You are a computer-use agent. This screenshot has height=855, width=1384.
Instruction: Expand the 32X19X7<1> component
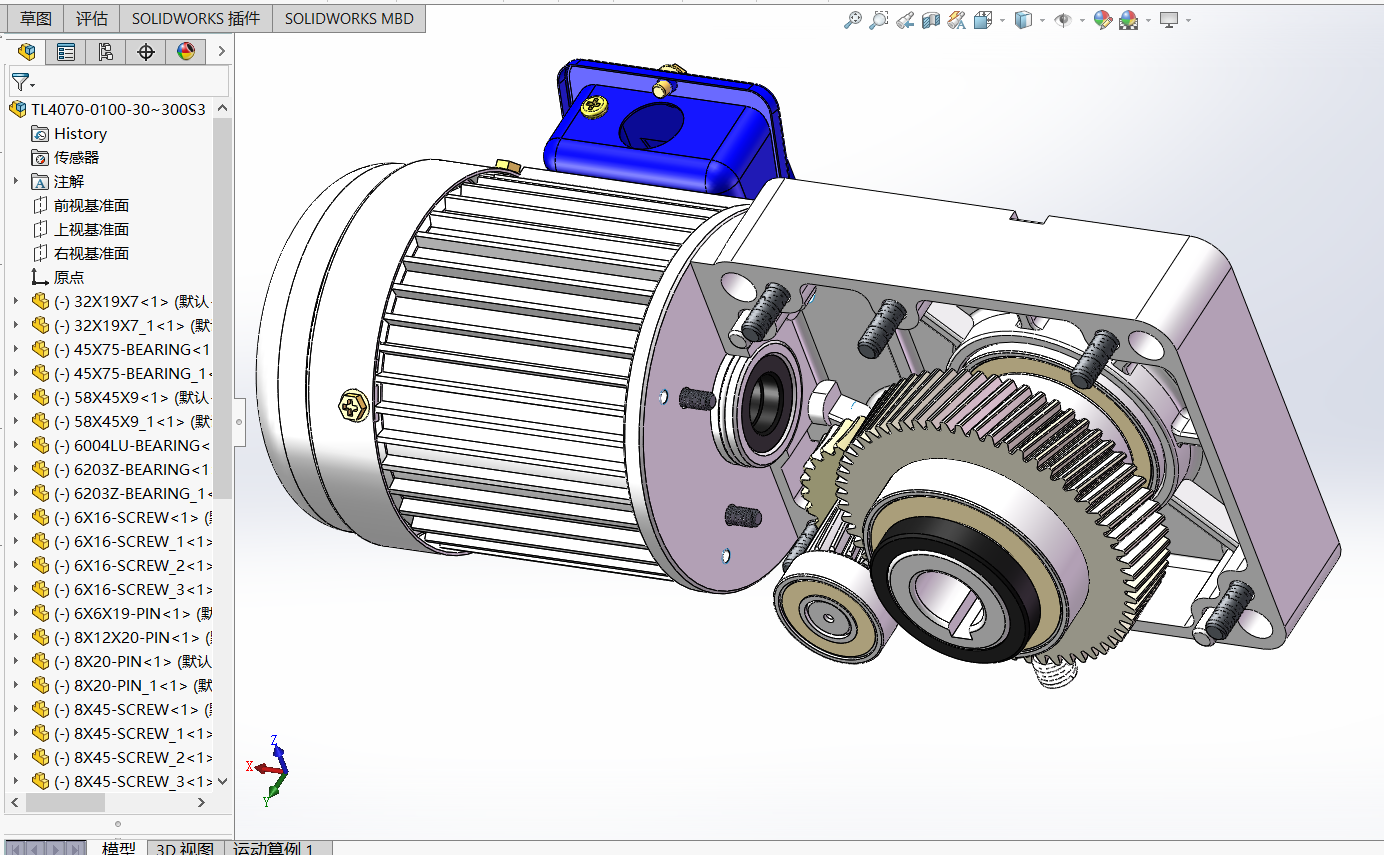[x=16, y=301]
